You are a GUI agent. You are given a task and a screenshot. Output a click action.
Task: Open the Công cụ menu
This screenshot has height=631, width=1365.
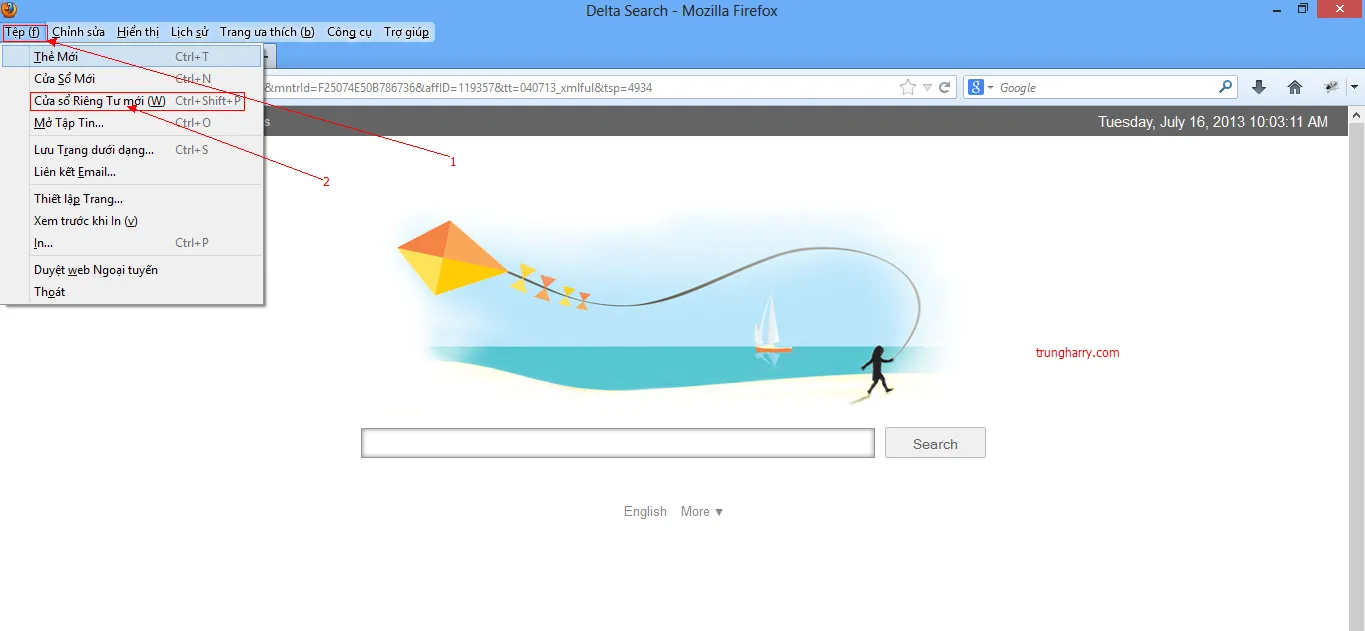(349, 32)
